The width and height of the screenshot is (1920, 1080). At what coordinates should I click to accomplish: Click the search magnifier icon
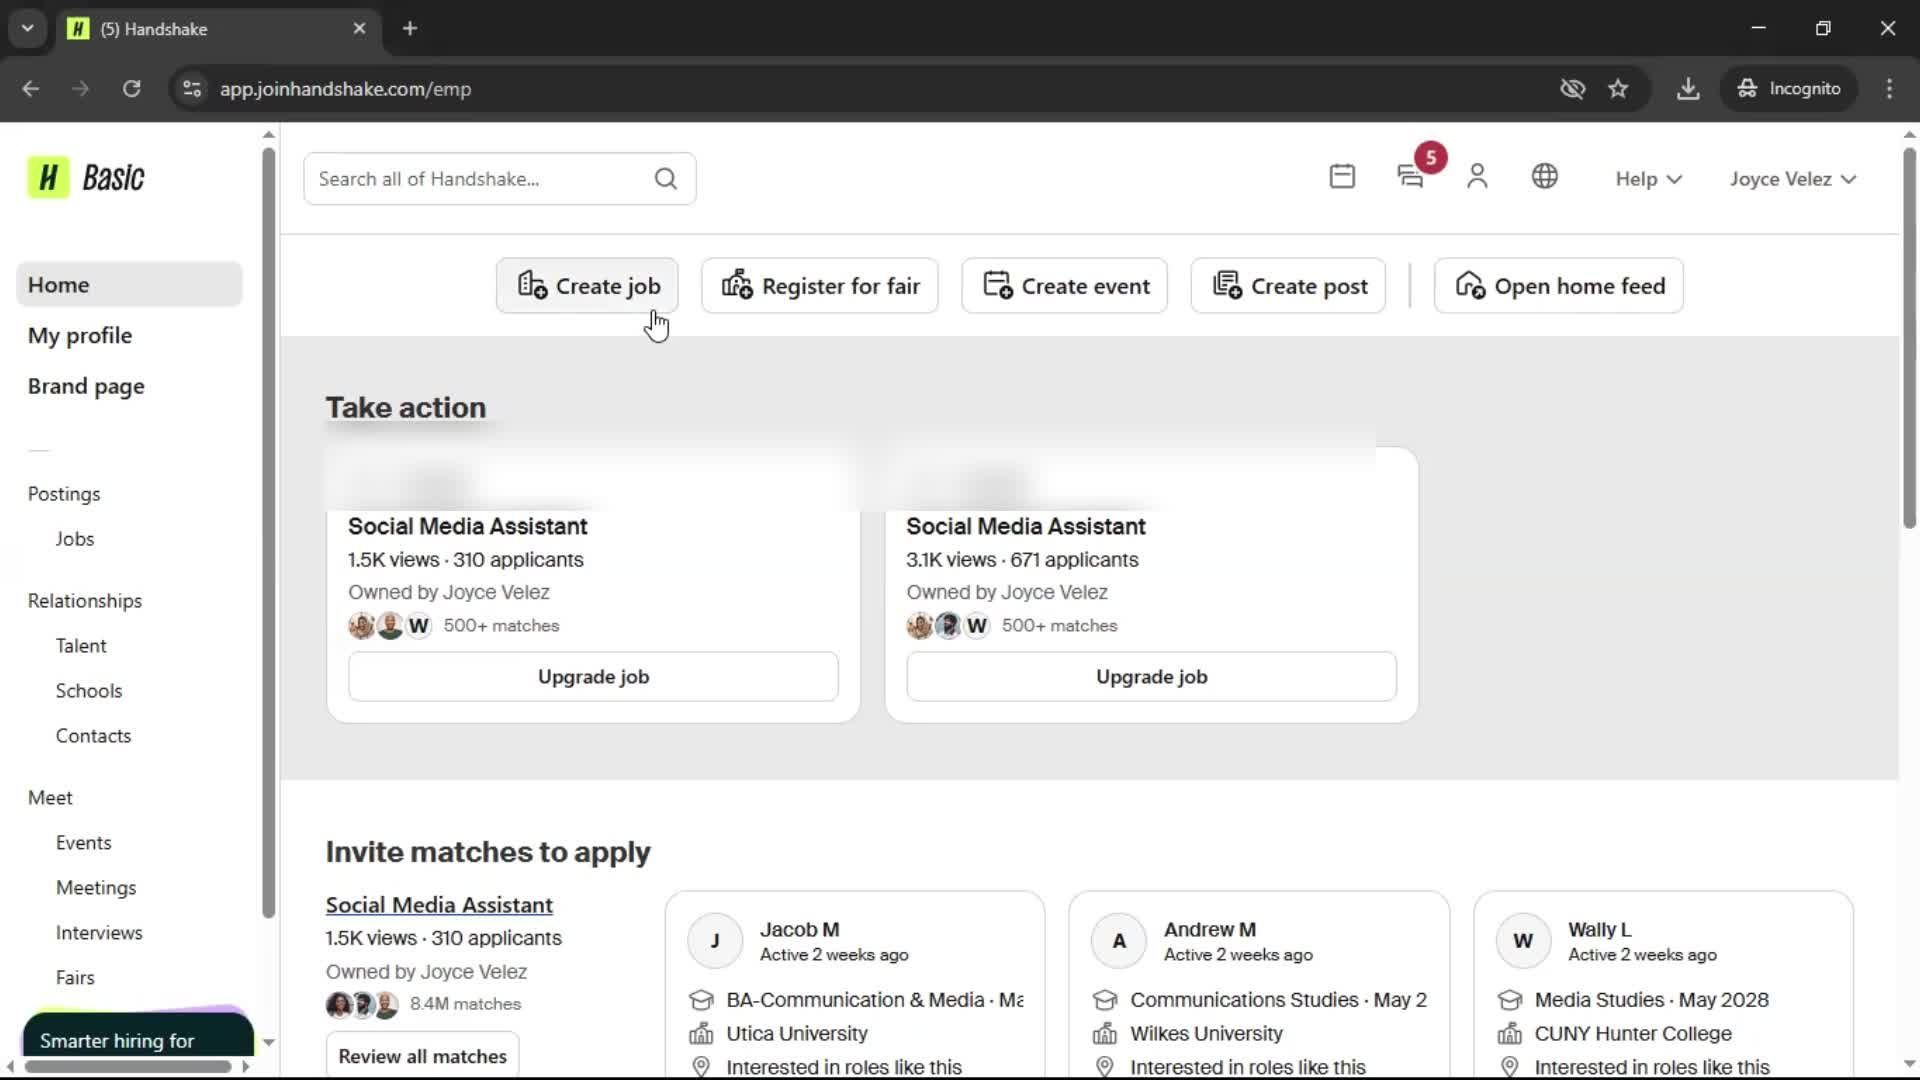[x=665, y=179]
